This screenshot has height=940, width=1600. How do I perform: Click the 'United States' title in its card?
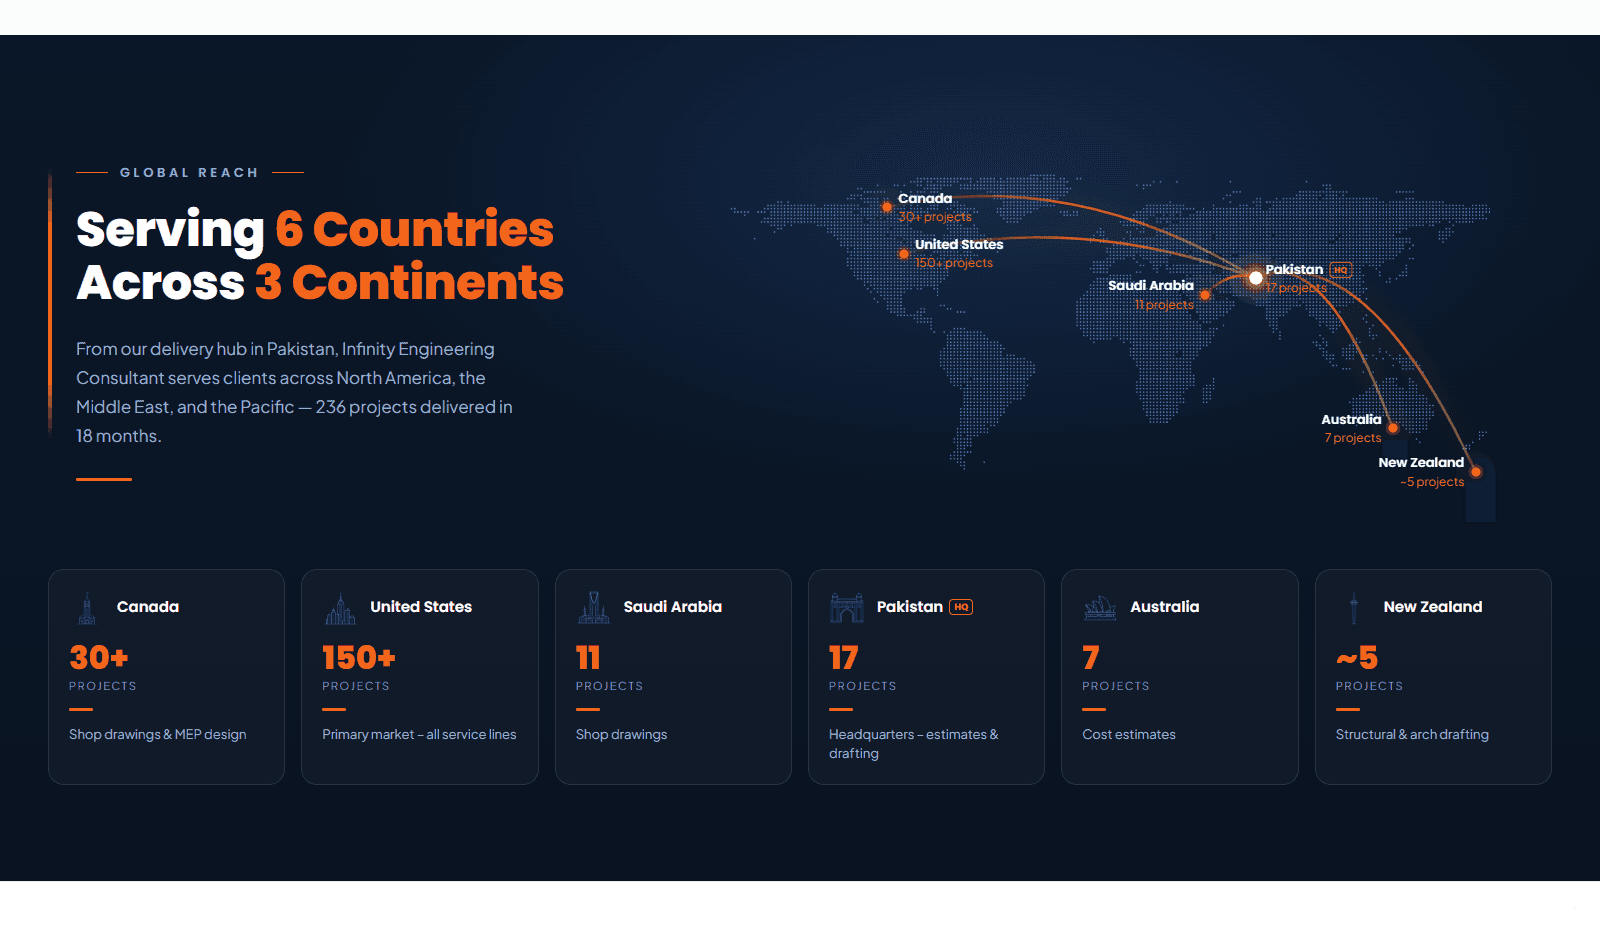tap(421, 607)
